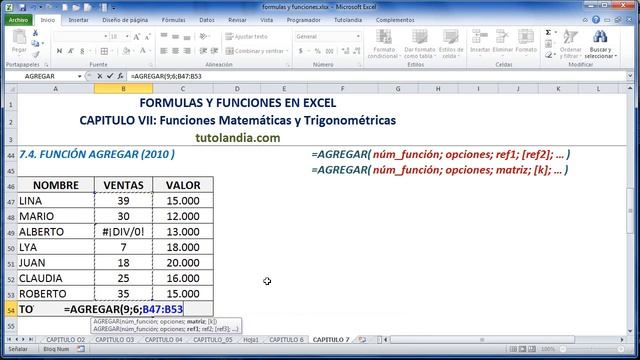Click the Format Painter brush icon
Viewport: 640px width, 360px height.
pyautogui.click(x=36, y=54)
